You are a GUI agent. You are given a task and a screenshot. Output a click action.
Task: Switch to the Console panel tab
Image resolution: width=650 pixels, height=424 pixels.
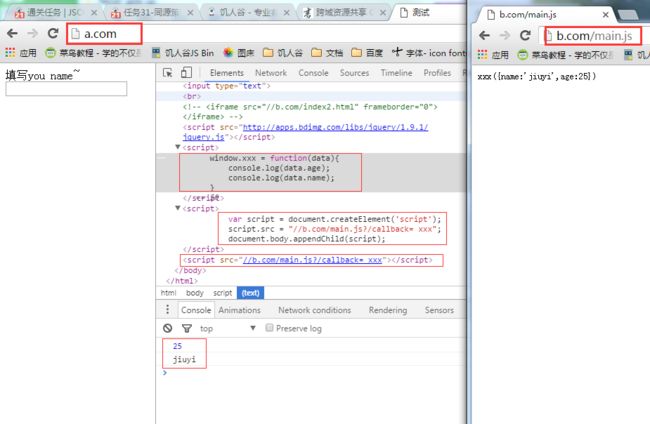tap(313, 73)
